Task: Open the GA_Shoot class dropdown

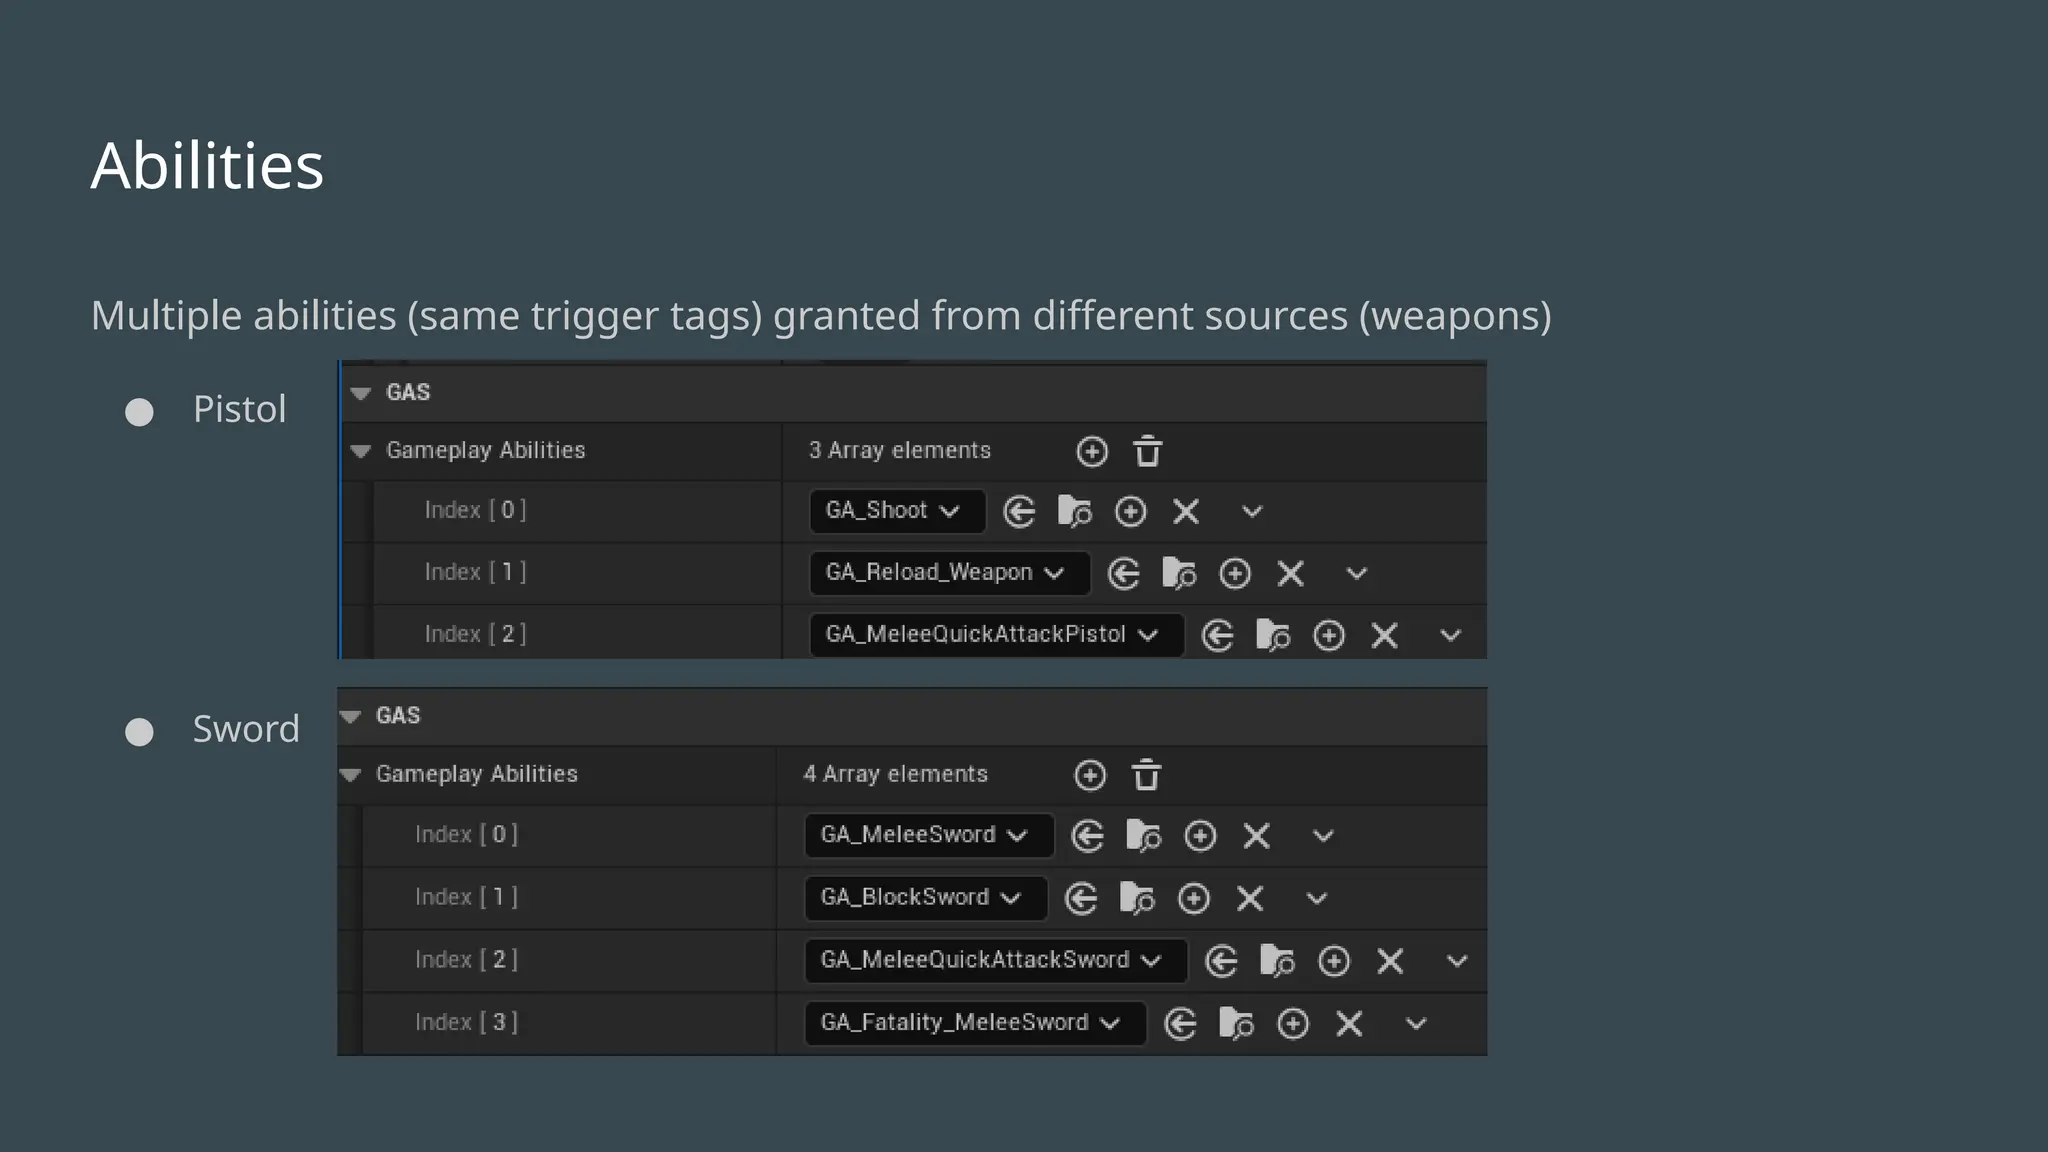Action: coord(897,511)
